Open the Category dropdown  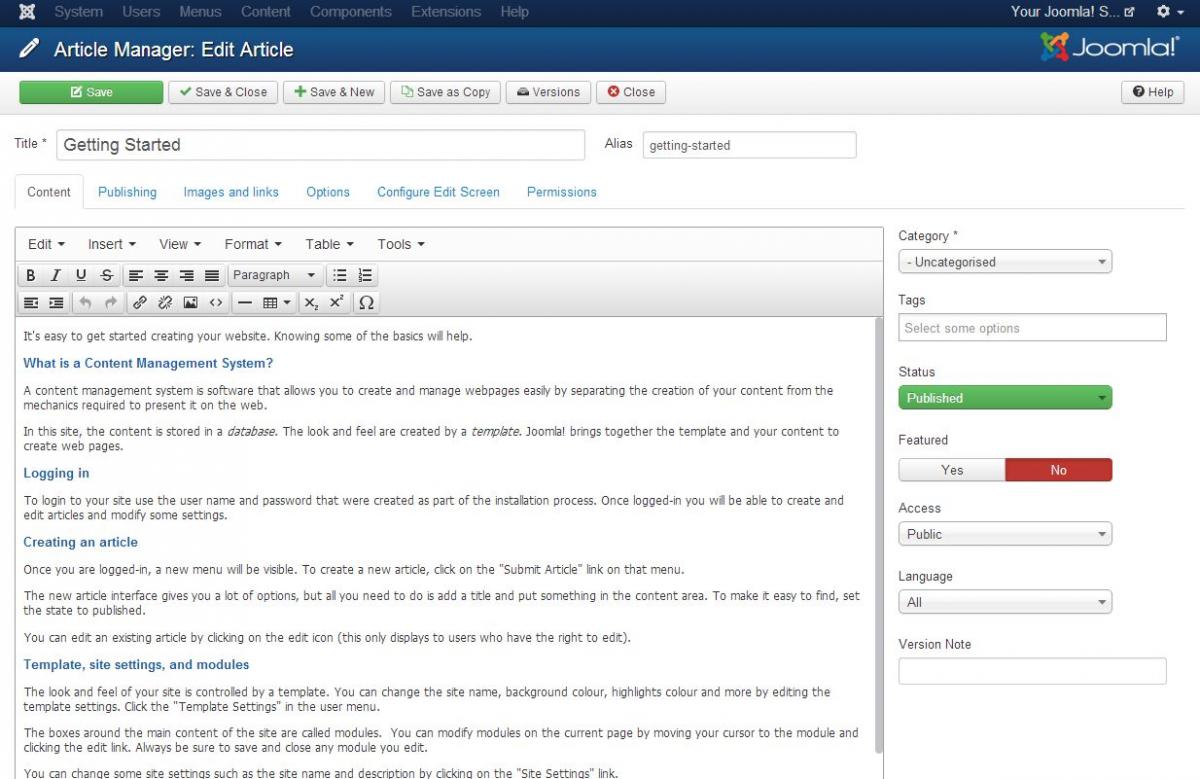(x=1005, y=262)
